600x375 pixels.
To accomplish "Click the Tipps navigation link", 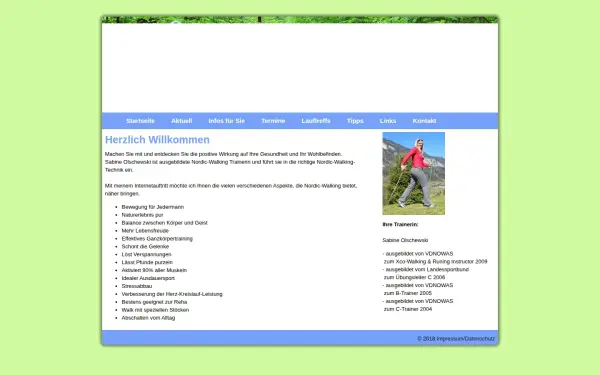I will point(355,121).
